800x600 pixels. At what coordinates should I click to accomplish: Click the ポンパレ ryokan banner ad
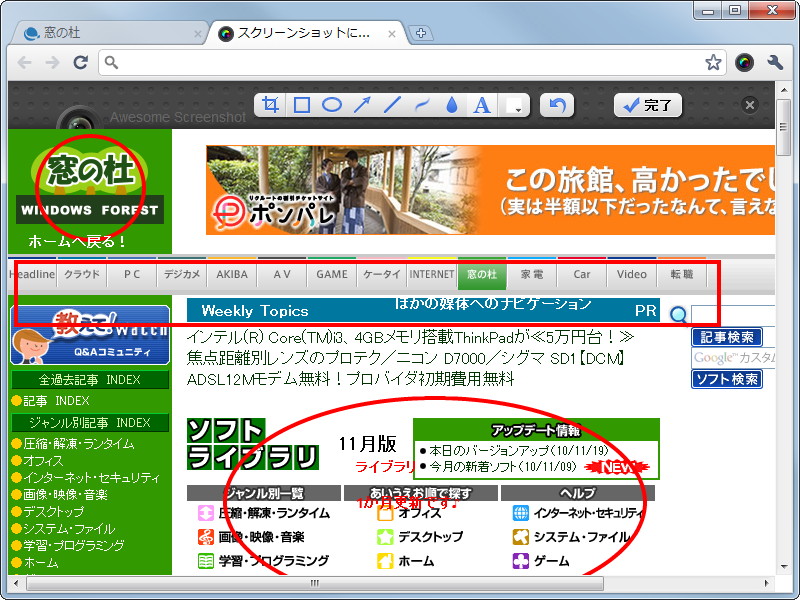click(x=490, y=190)
